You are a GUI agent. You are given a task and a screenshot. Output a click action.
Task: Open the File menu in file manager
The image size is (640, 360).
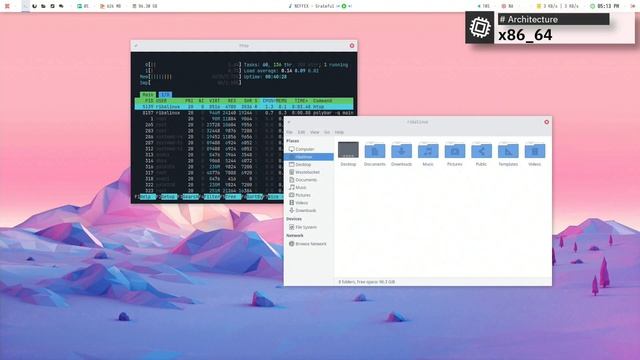click(x=289, y=132)
